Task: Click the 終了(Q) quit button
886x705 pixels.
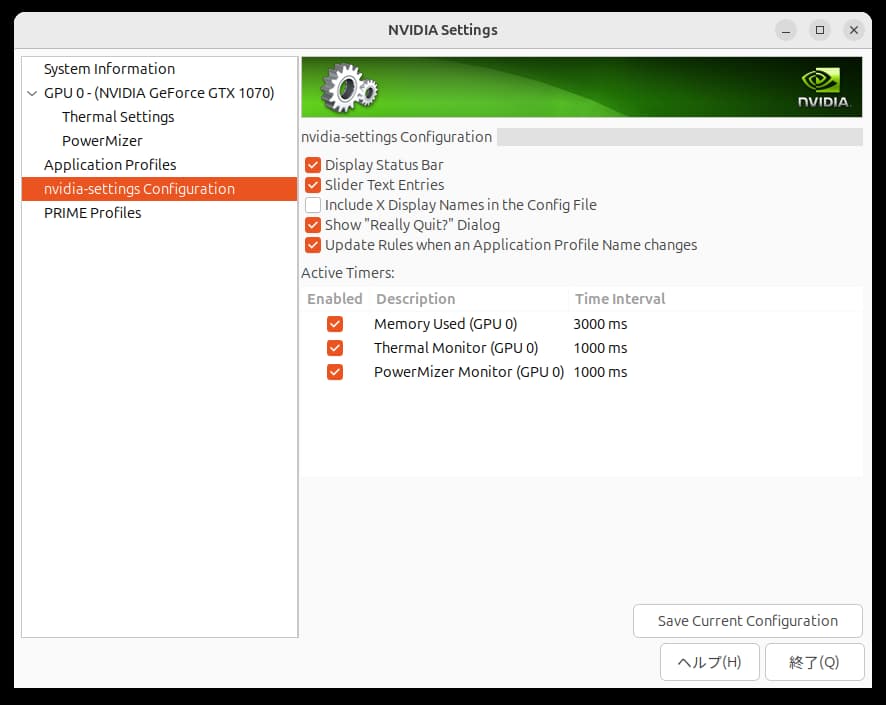Action: tap(814, 662)
